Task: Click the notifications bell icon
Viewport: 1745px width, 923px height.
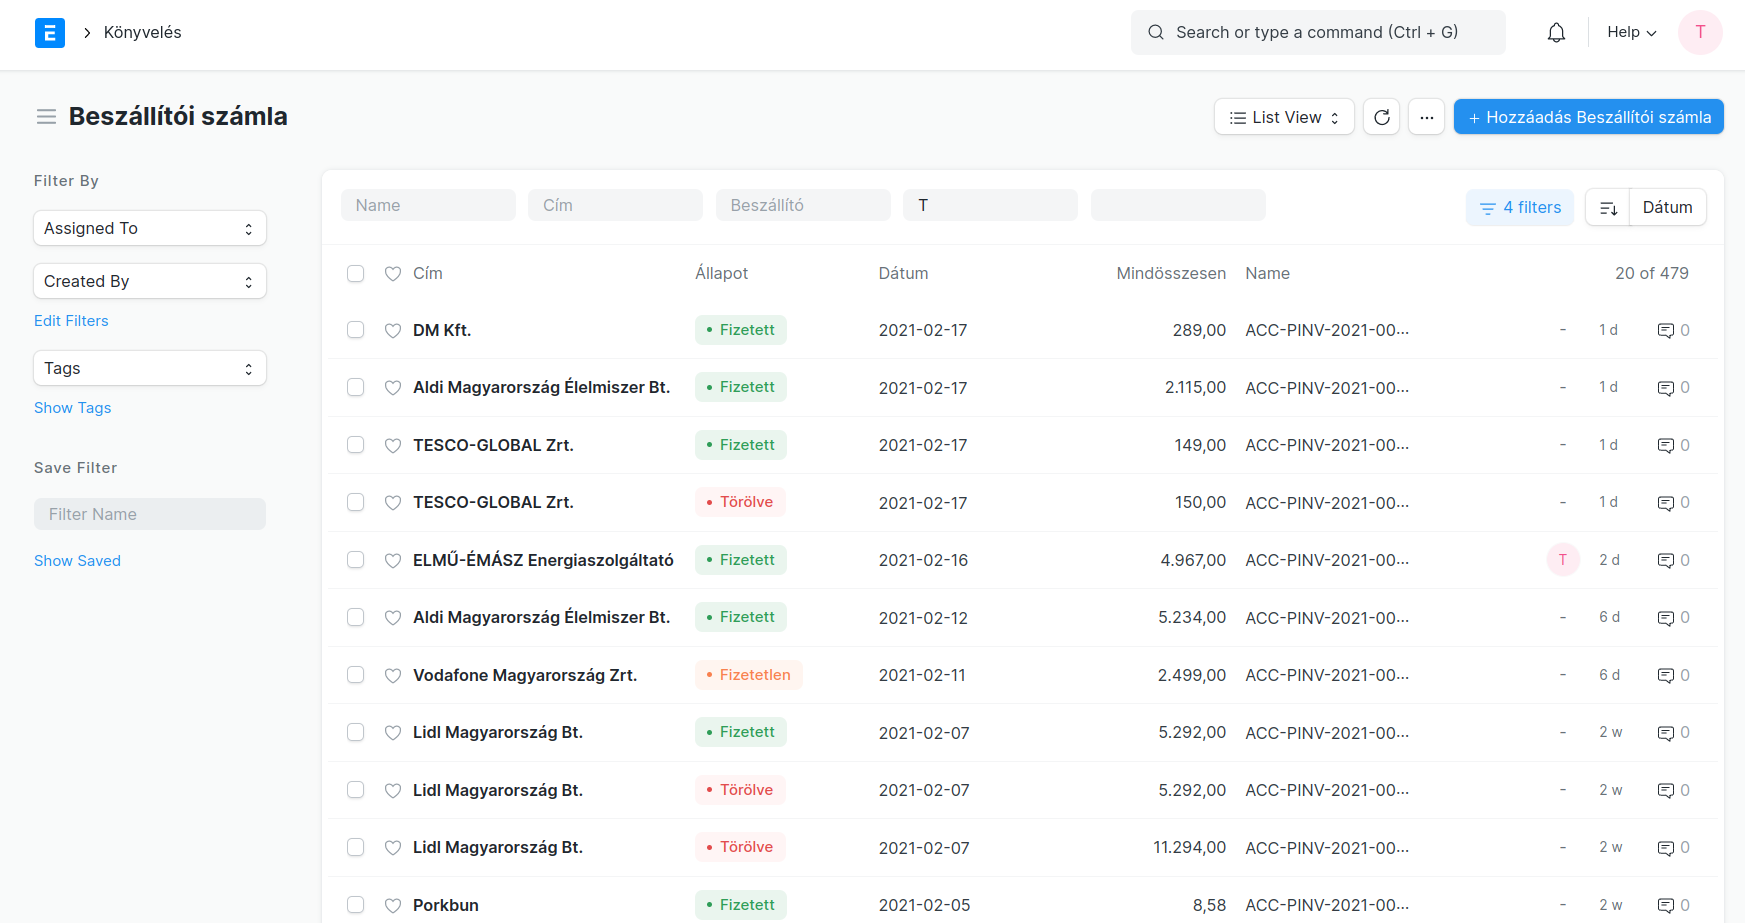Action: pos(1556,33)
